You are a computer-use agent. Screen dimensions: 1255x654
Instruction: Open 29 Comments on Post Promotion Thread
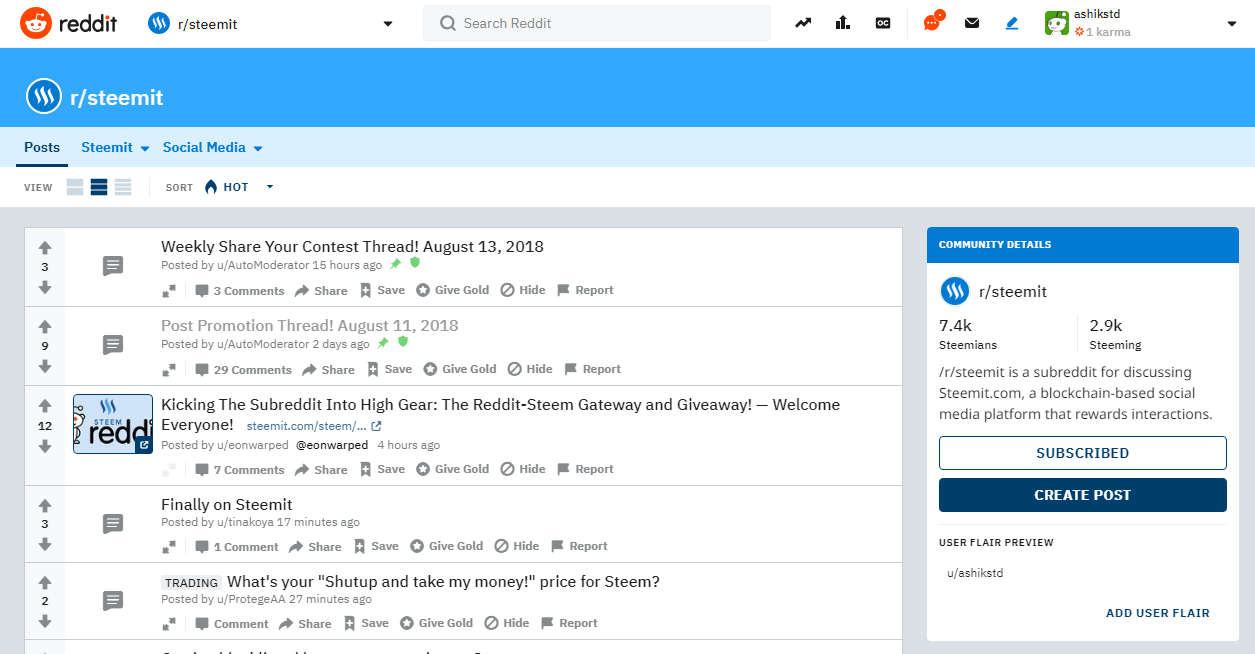[243, 370]
